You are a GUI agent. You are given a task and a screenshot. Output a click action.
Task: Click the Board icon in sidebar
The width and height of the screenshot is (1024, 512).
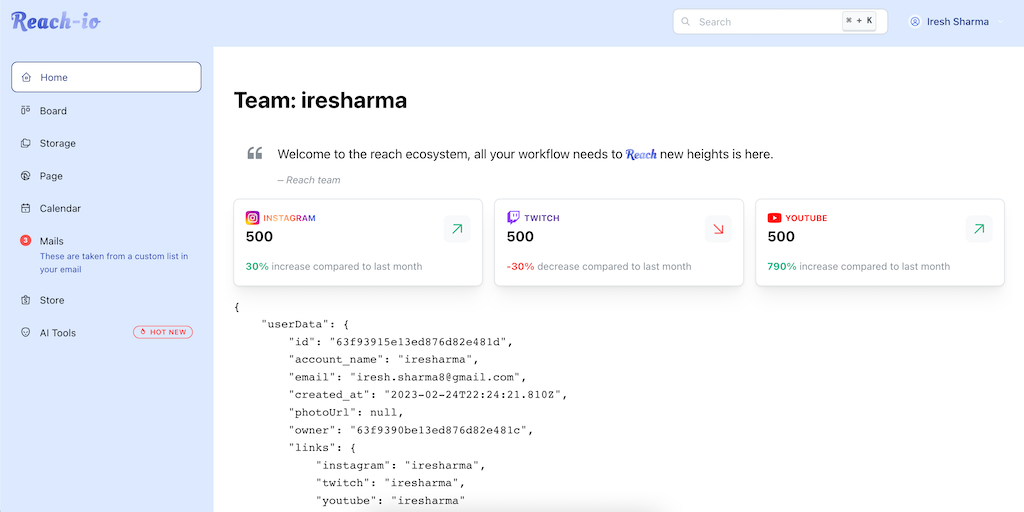tap(26, 110)
